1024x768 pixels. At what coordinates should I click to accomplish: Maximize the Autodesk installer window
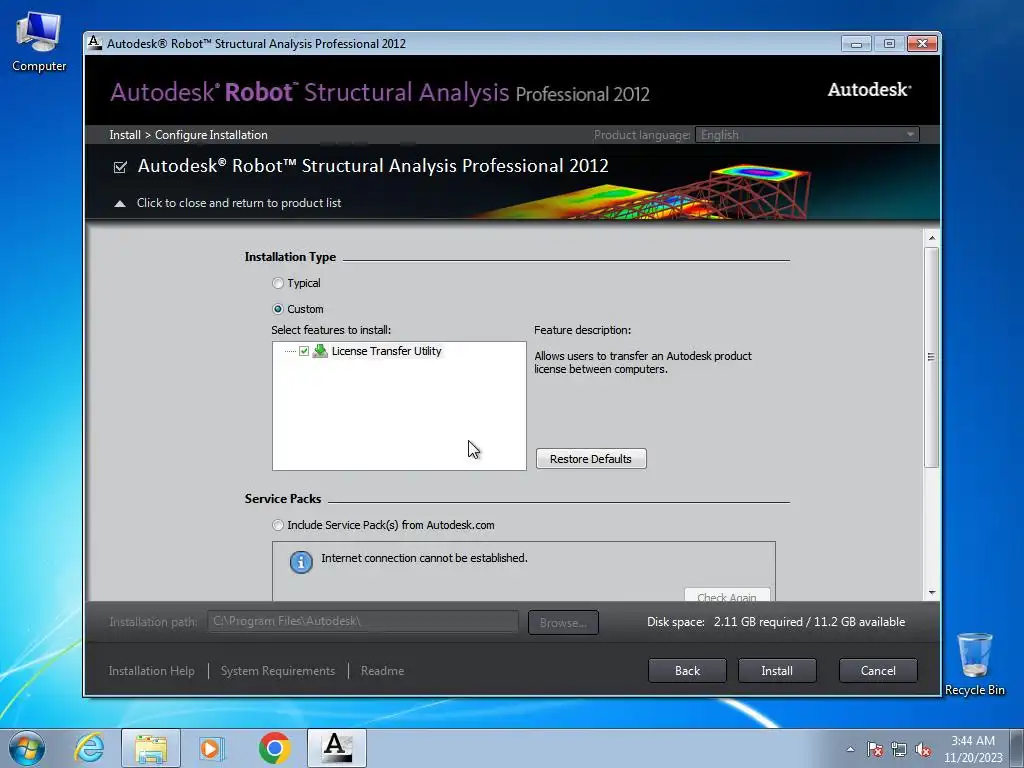click(889, 44)
